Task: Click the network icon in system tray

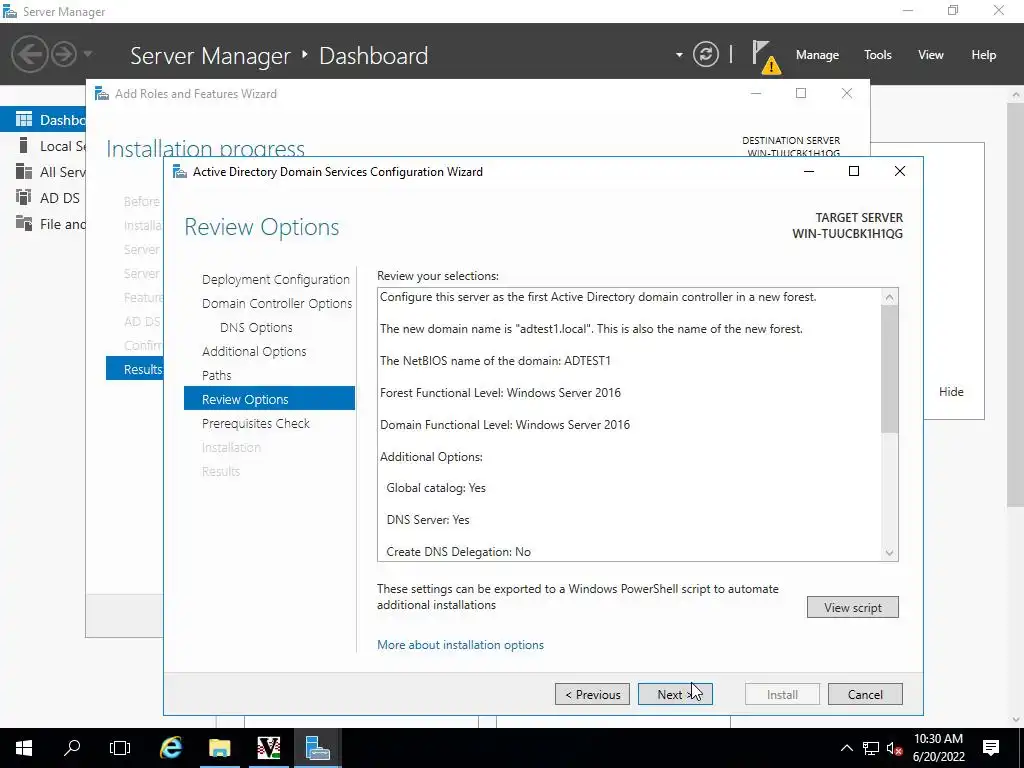Action: point(871,748)
